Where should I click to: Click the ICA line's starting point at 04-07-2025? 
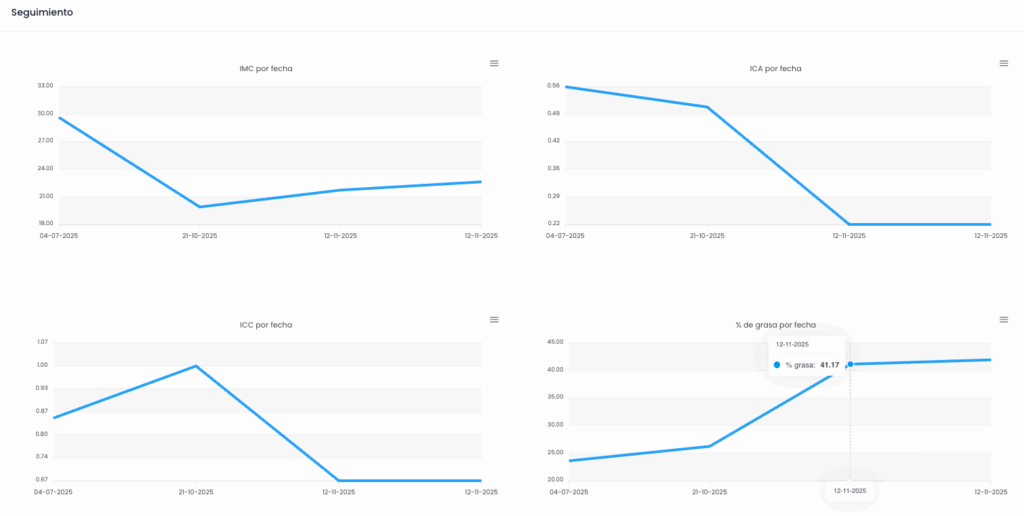click(x=566, y=87)
